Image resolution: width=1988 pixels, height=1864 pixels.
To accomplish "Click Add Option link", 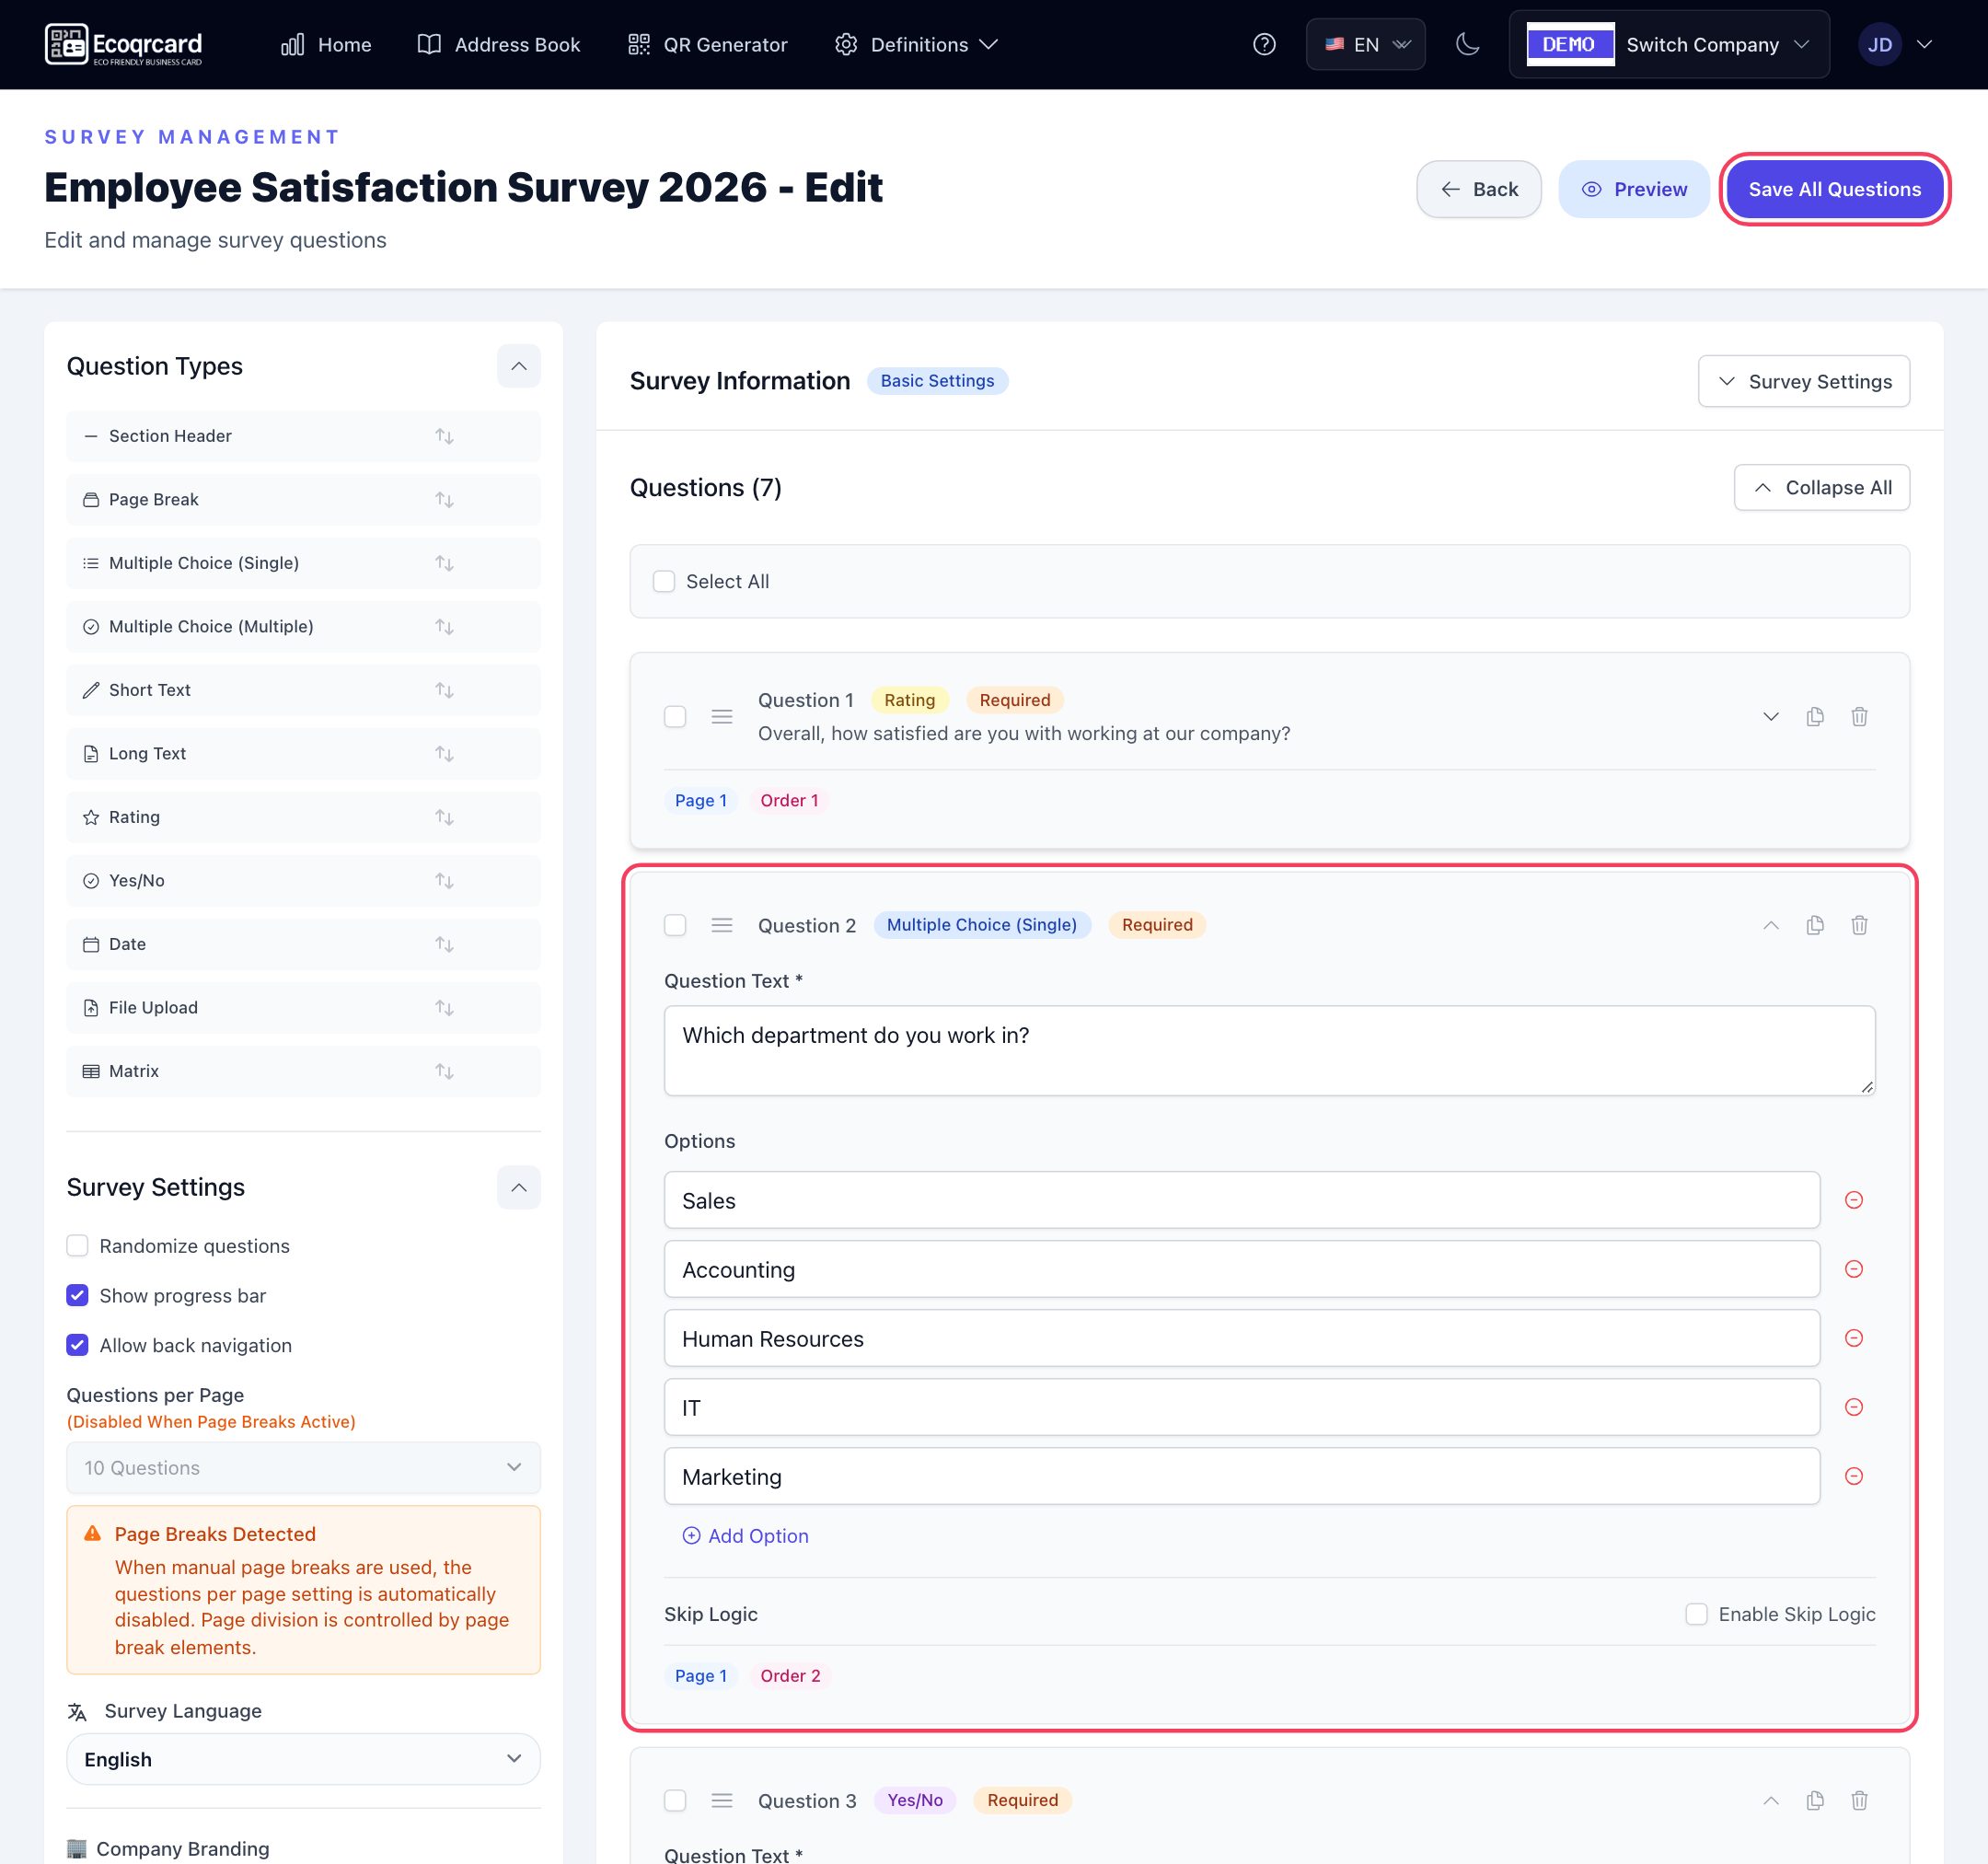I will [x=745, y=1535].
